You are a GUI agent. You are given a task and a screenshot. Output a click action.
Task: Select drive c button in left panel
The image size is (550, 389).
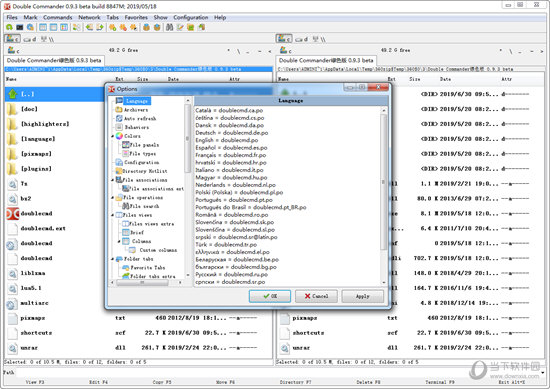coord(12,39)
